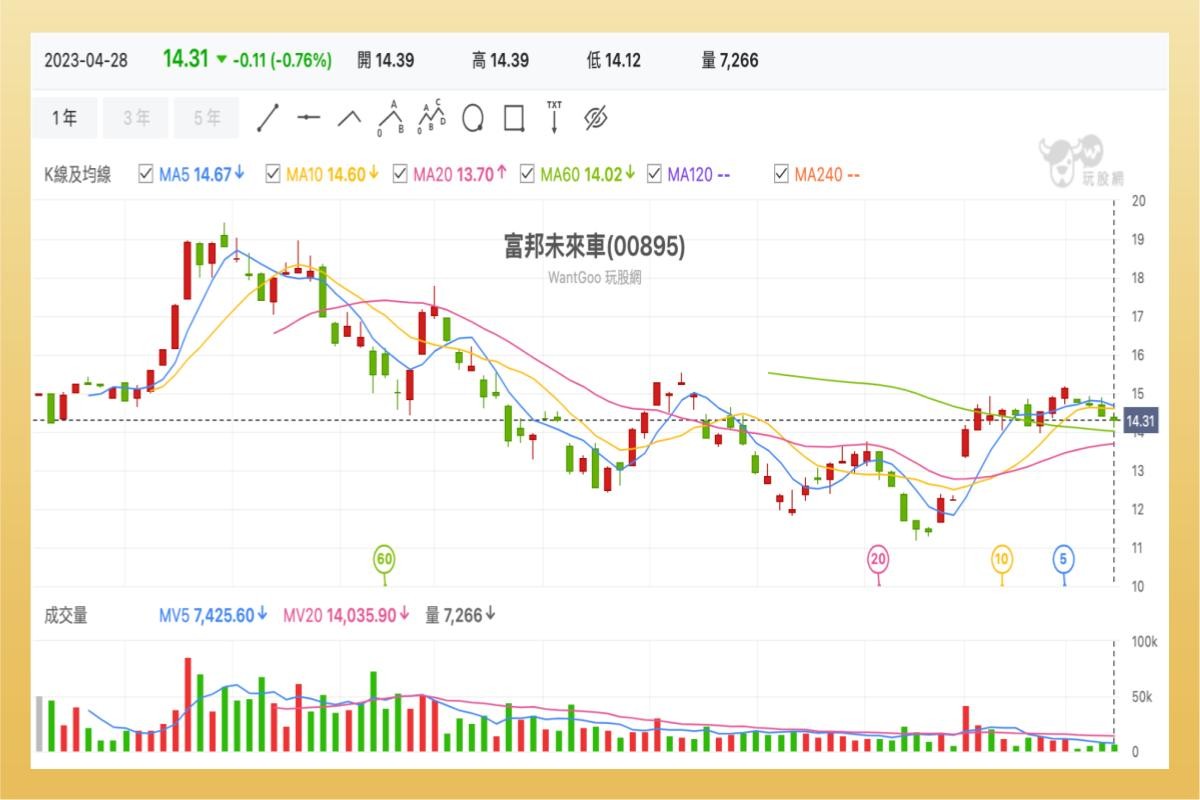Switch chart range to 1年
This screenshot has width=1200, height=800.
65,118
